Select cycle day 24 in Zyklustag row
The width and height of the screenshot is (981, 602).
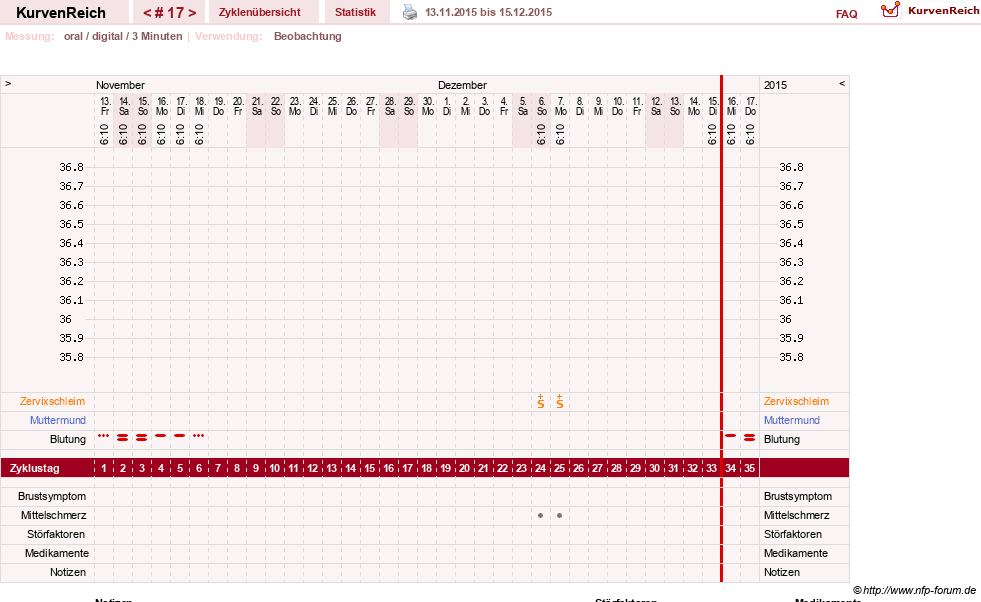(541, 468)
